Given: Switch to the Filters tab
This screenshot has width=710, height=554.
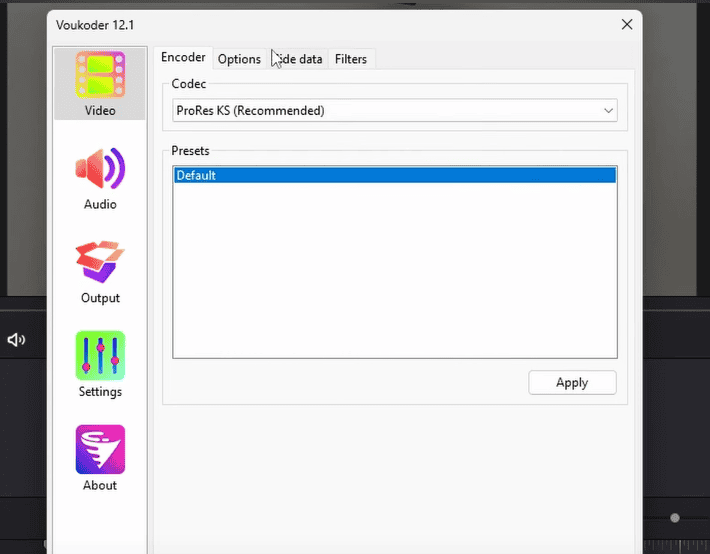Looking at the screenshot, I should tap(351, 59).
